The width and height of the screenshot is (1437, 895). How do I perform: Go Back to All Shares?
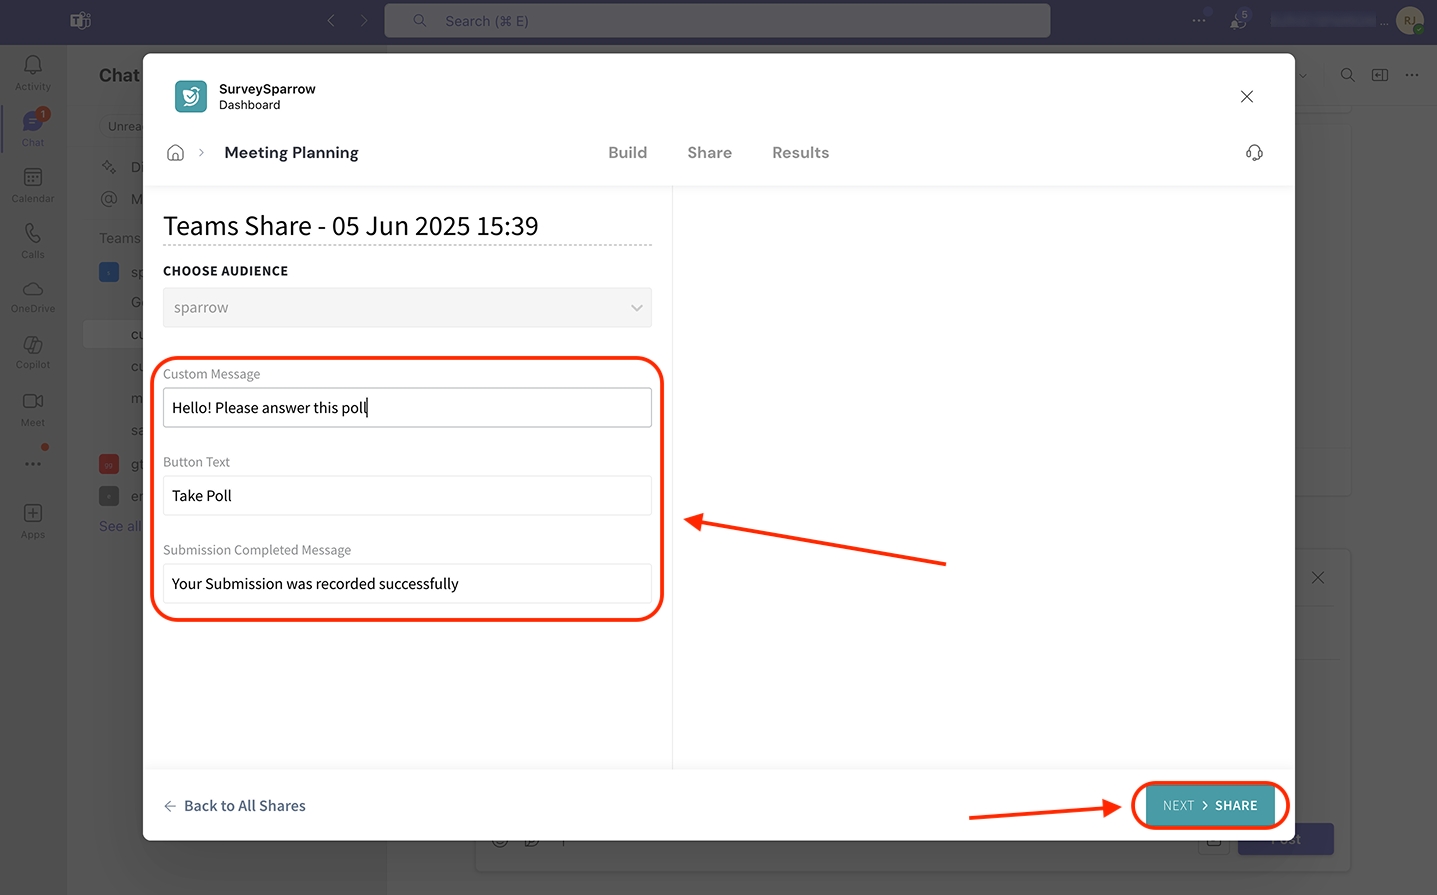235,806
